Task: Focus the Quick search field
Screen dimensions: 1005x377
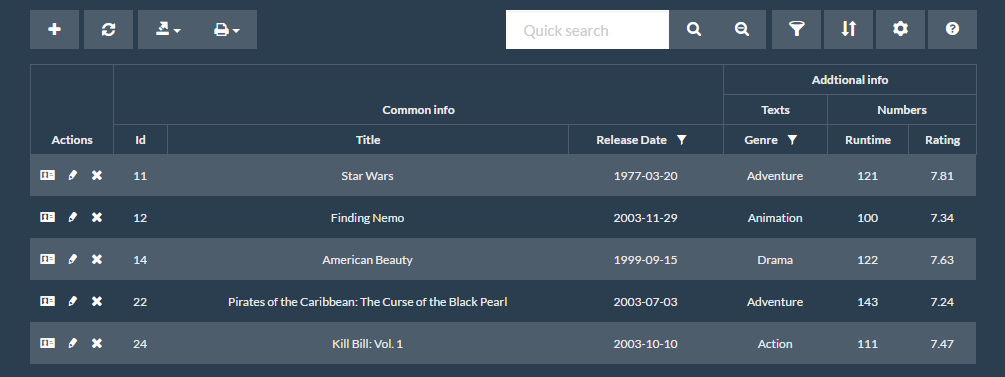Action: [x=587, y=29]
